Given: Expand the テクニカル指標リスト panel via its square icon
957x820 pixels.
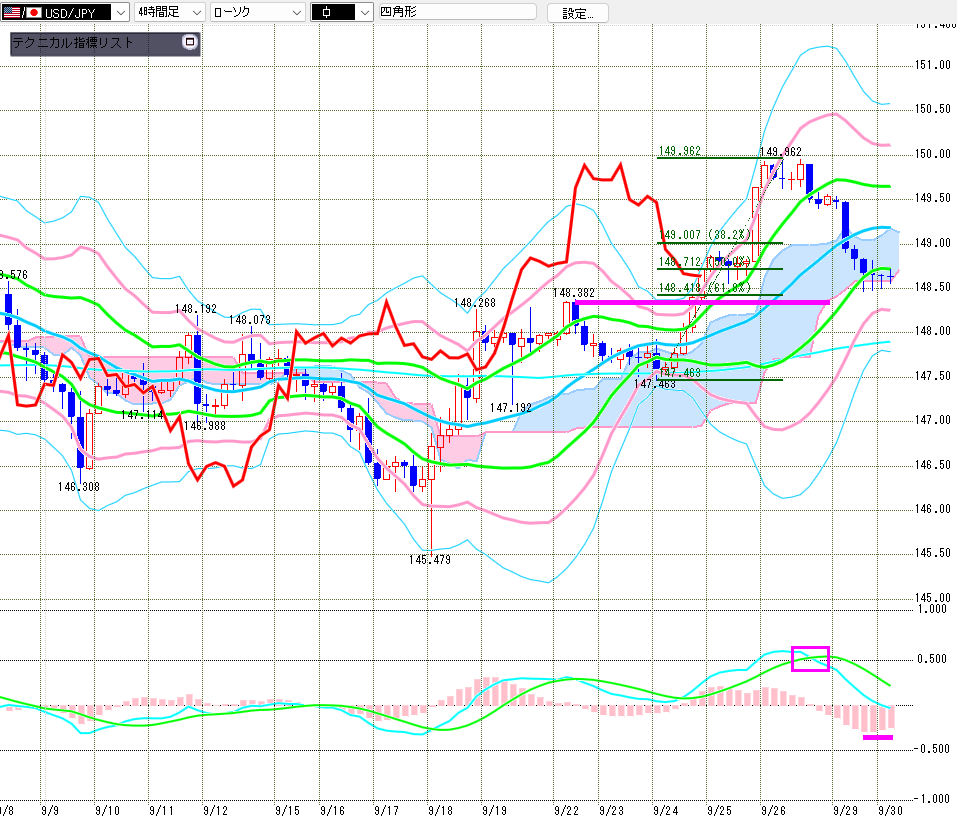Looking at the screenshot, I should click(x=190, y=43).
